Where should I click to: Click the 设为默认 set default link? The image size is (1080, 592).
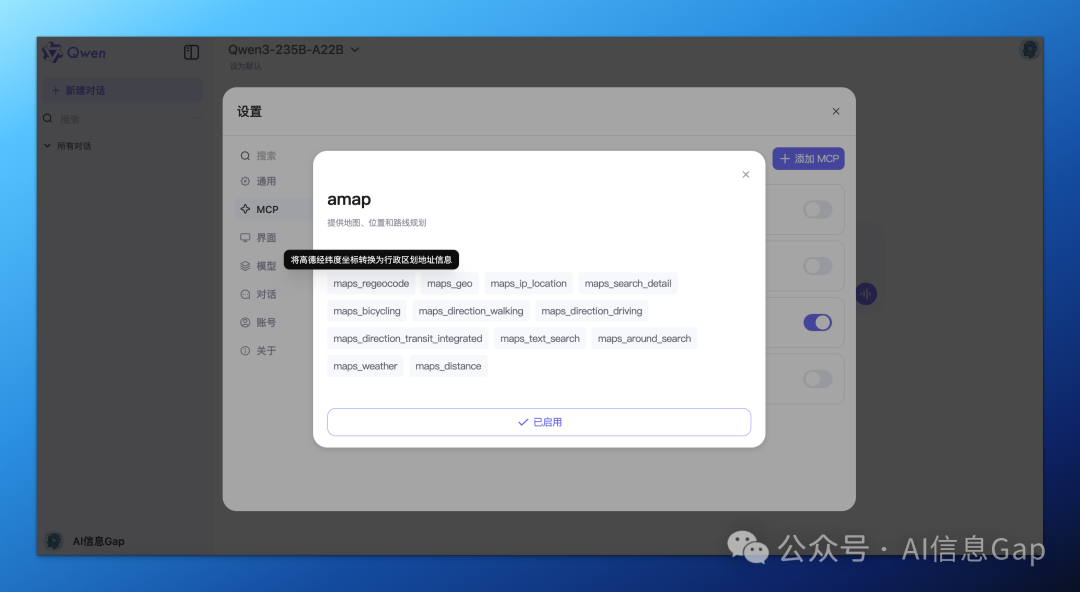tap(245, 66)
